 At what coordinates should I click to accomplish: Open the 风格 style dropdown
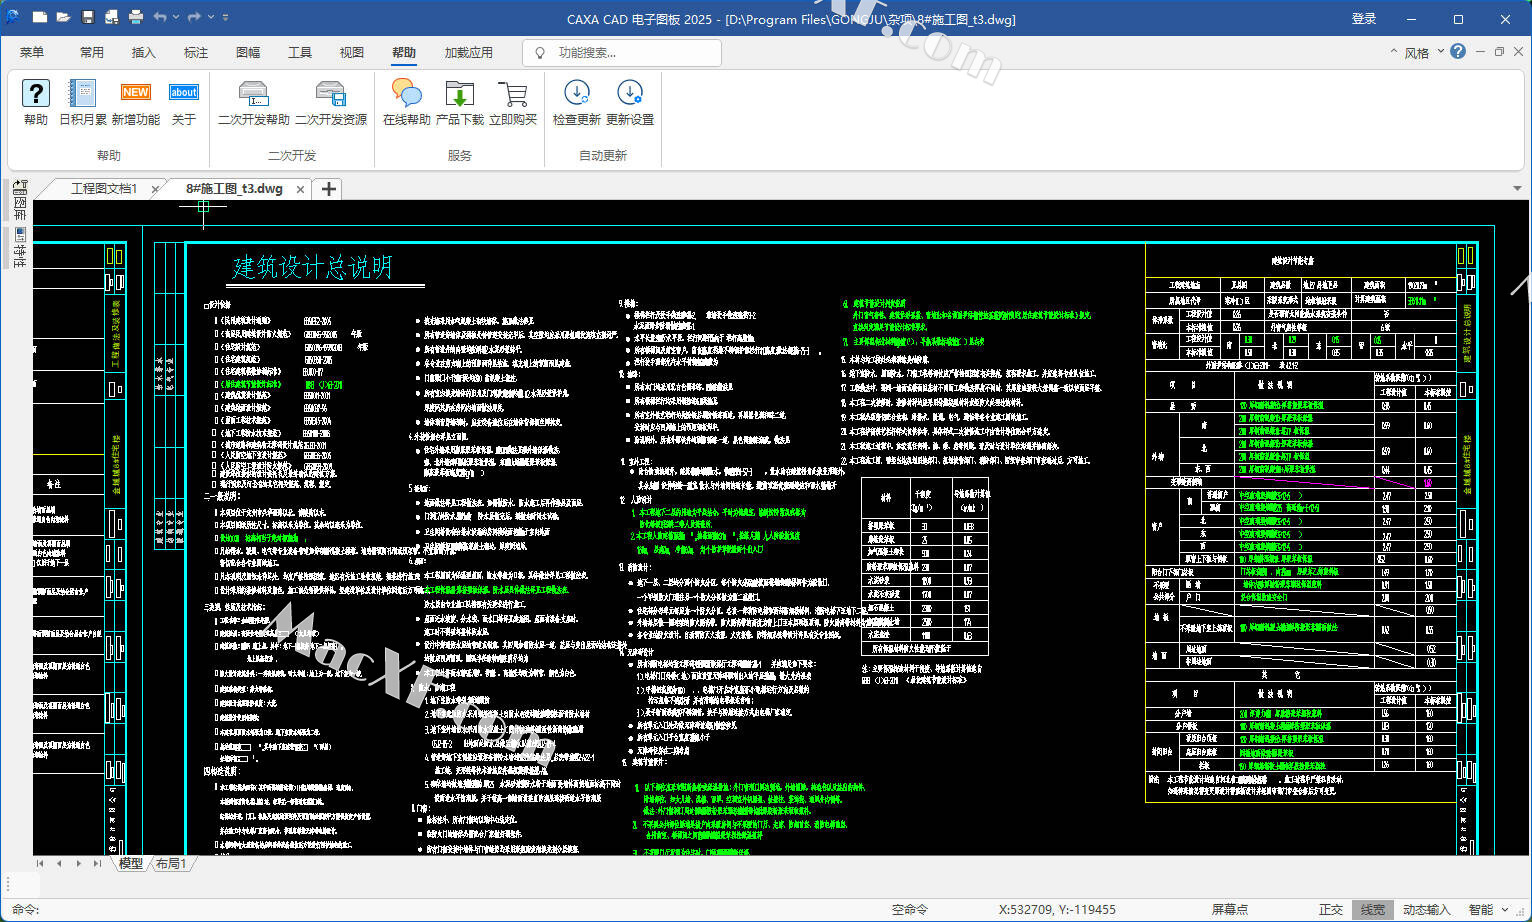(x=1424, y=53)
